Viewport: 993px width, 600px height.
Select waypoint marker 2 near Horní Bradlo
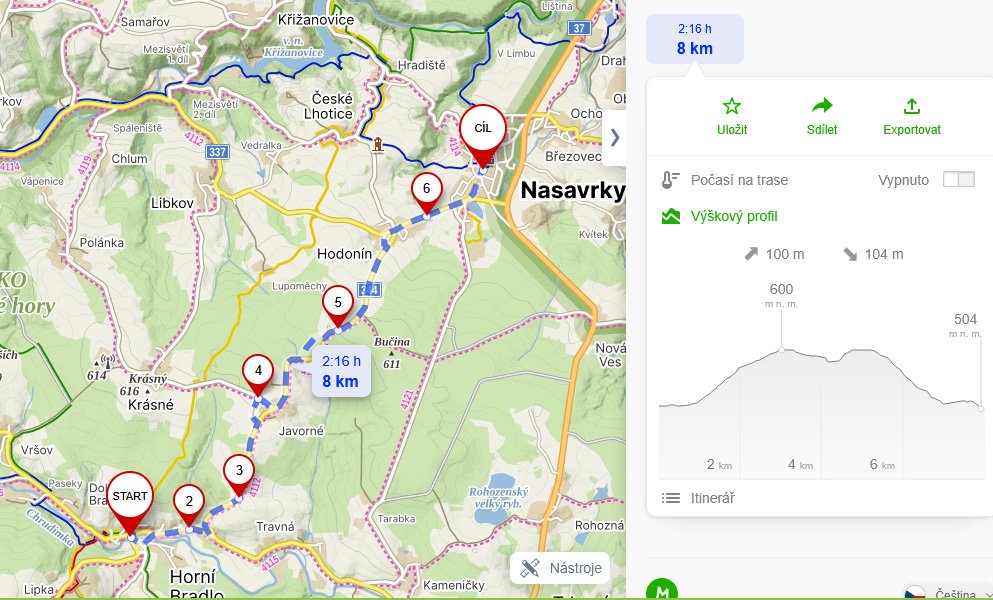coord(188,502)
